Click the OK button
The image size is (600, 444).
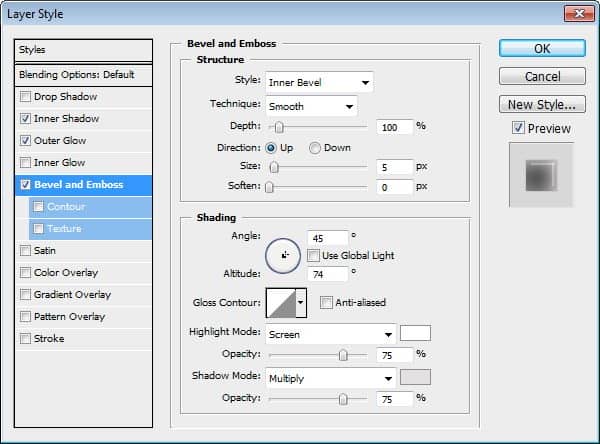point(542,49)
